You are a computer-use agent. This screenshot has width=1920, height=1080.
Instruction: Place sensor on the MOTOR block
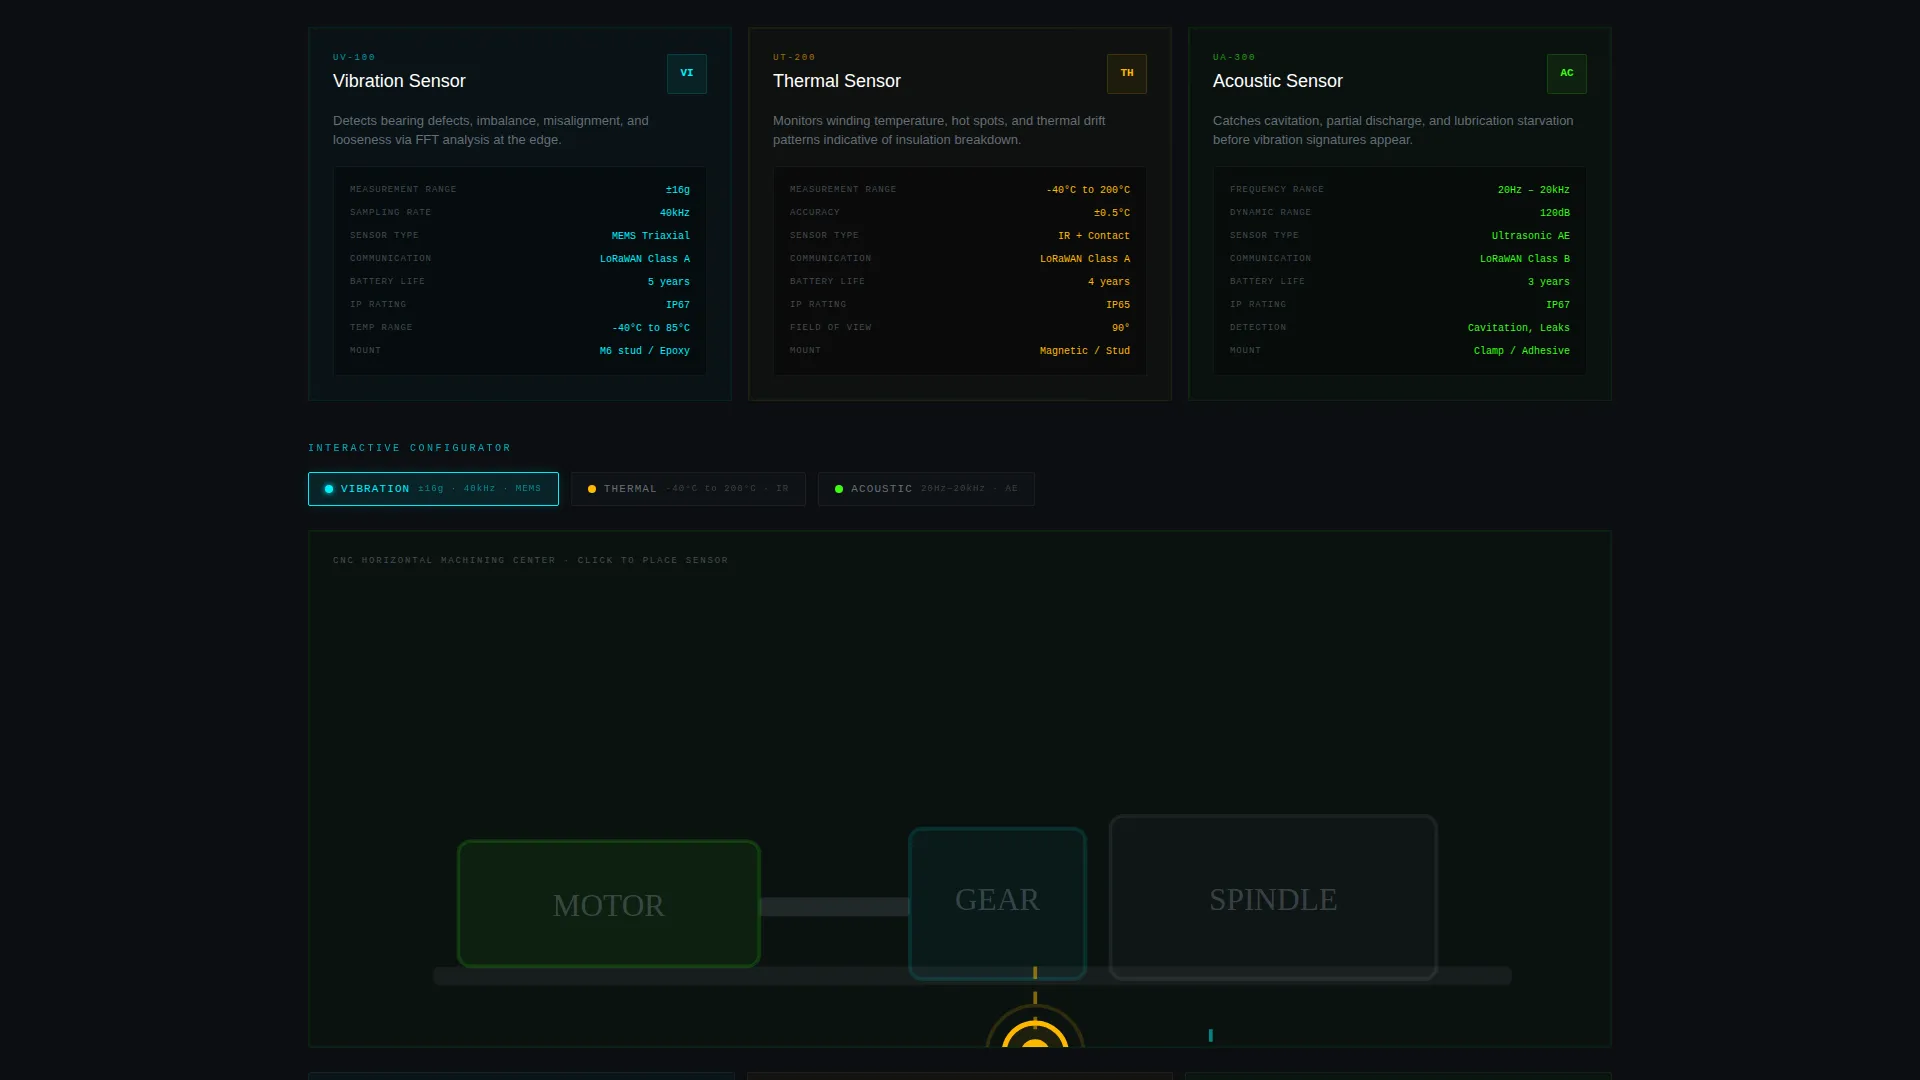point(609,904)
